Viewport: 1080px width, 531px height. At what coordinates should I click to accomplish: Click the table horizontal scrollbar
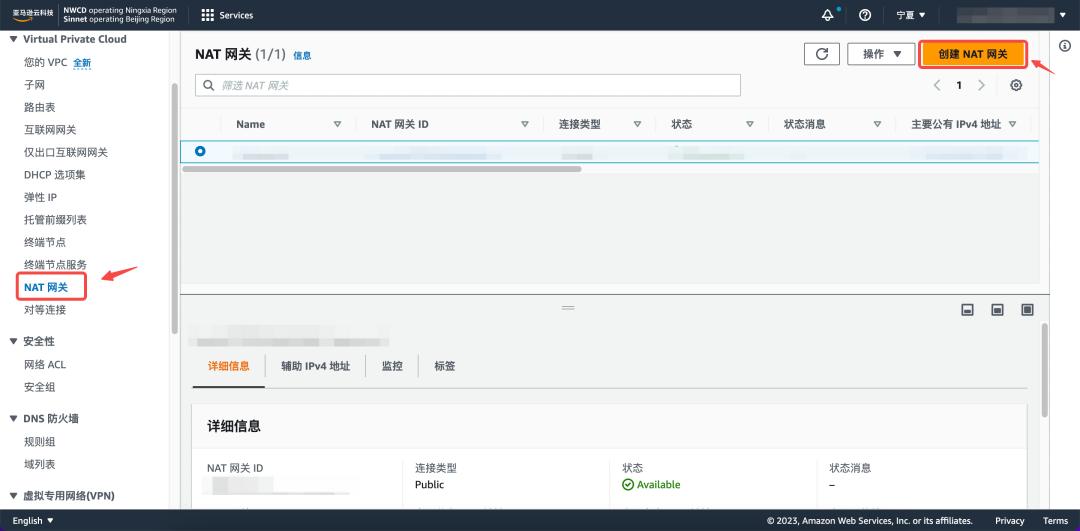tap(382, 168)
